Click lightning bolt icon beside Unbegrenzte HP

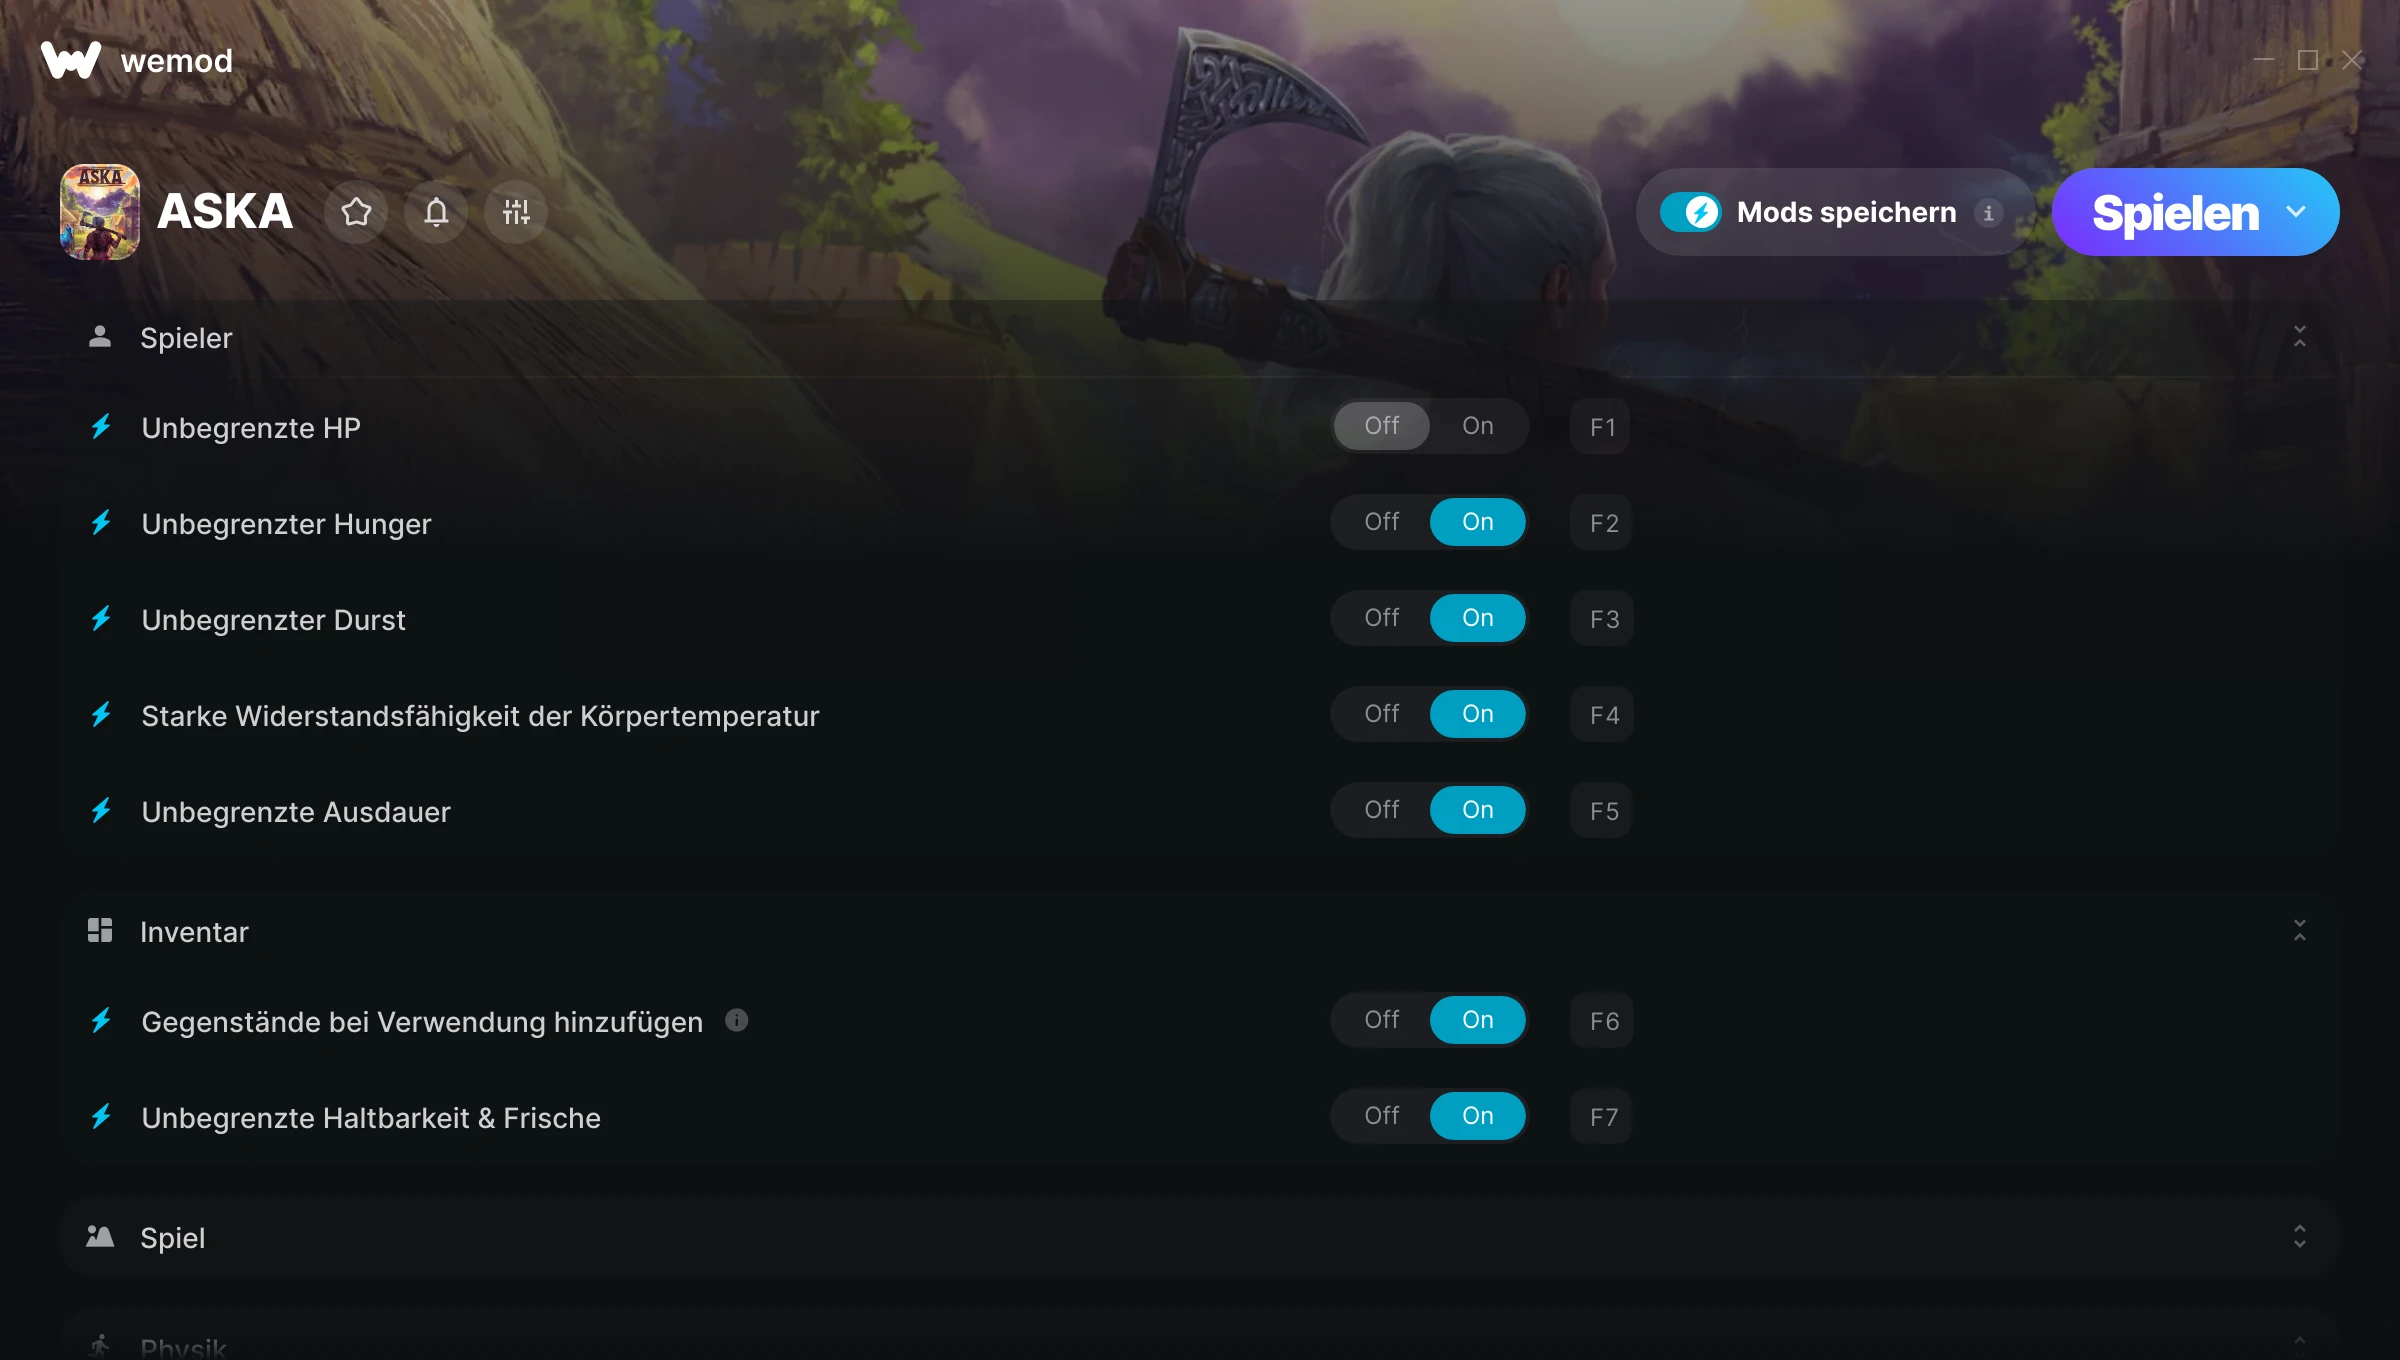pyautogui.click(x=101, y=427)
